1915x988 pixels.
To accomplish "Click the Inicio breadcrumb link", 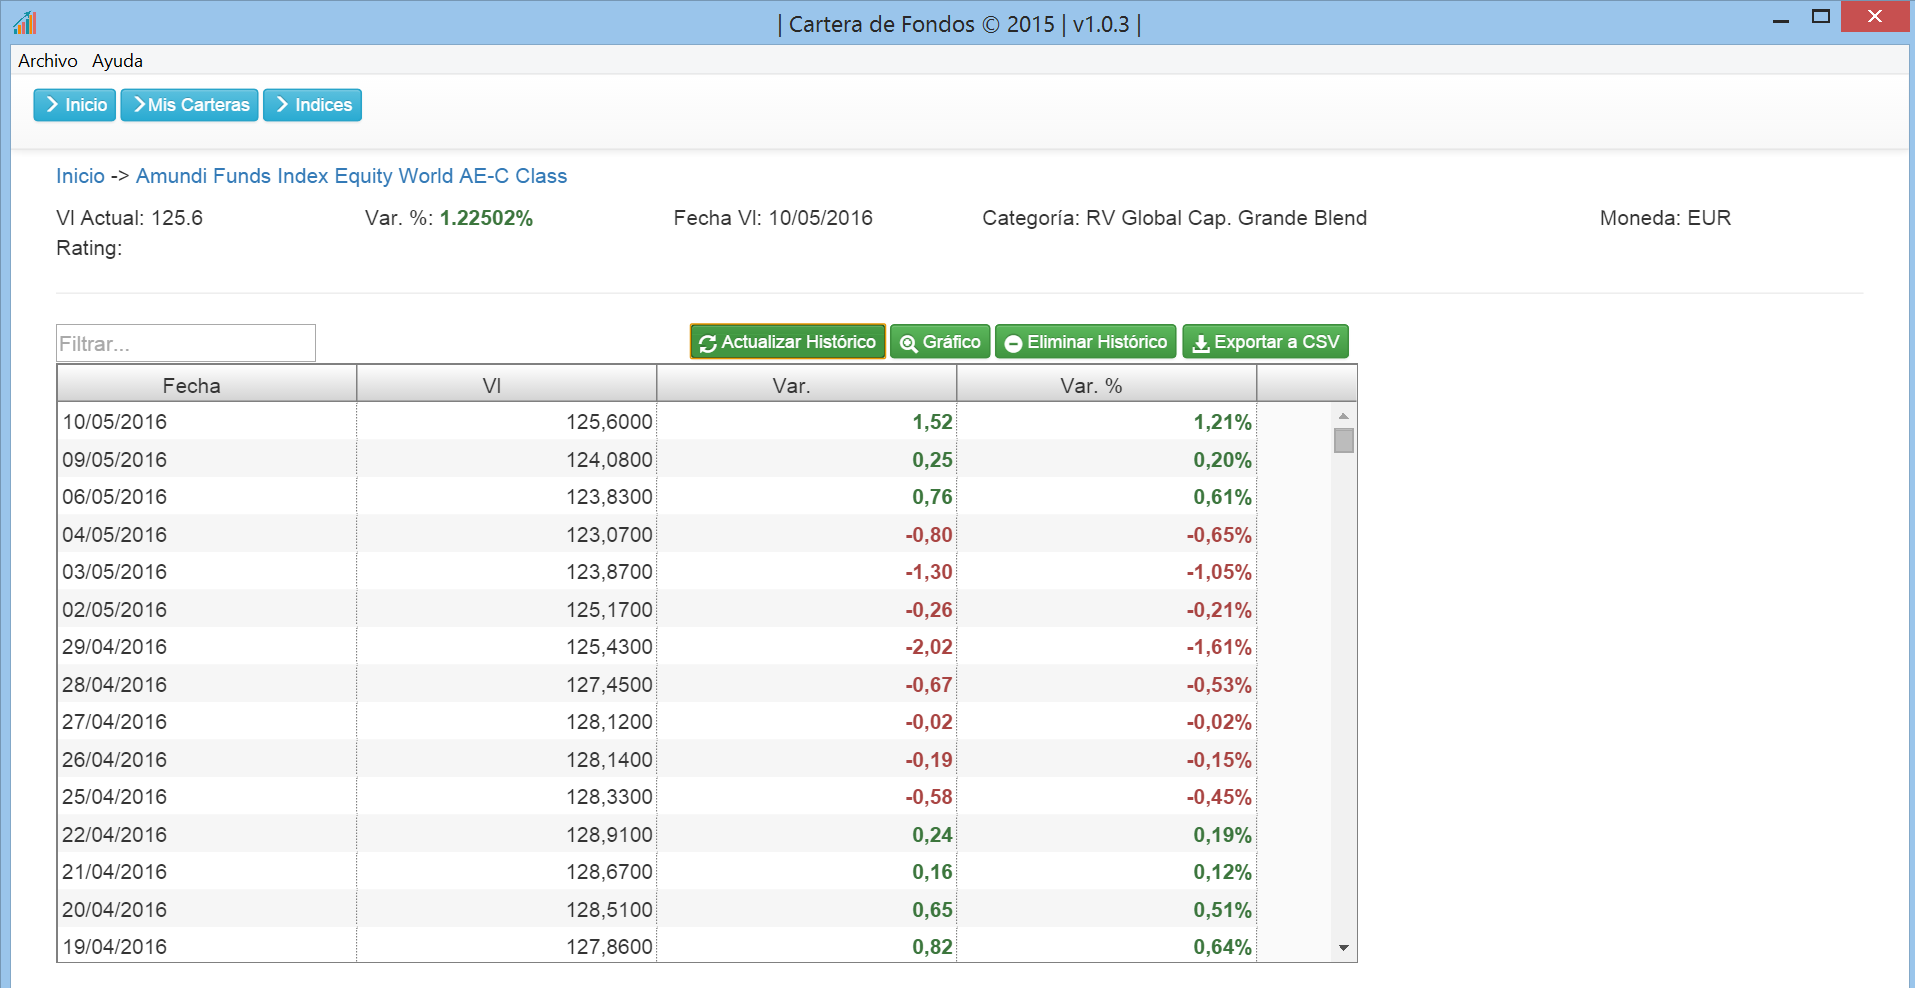I will tap(80, 176).
